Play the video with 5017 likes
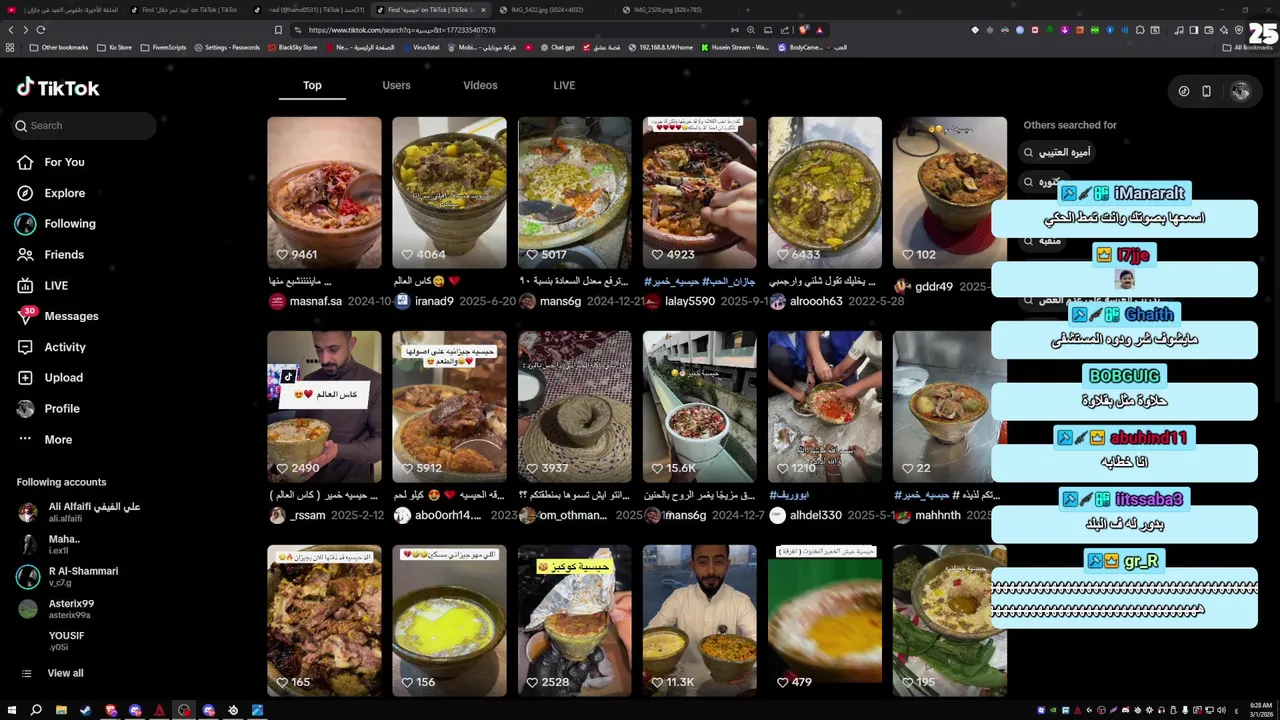This screenshot has width=1280, height=720. point(574,192)
